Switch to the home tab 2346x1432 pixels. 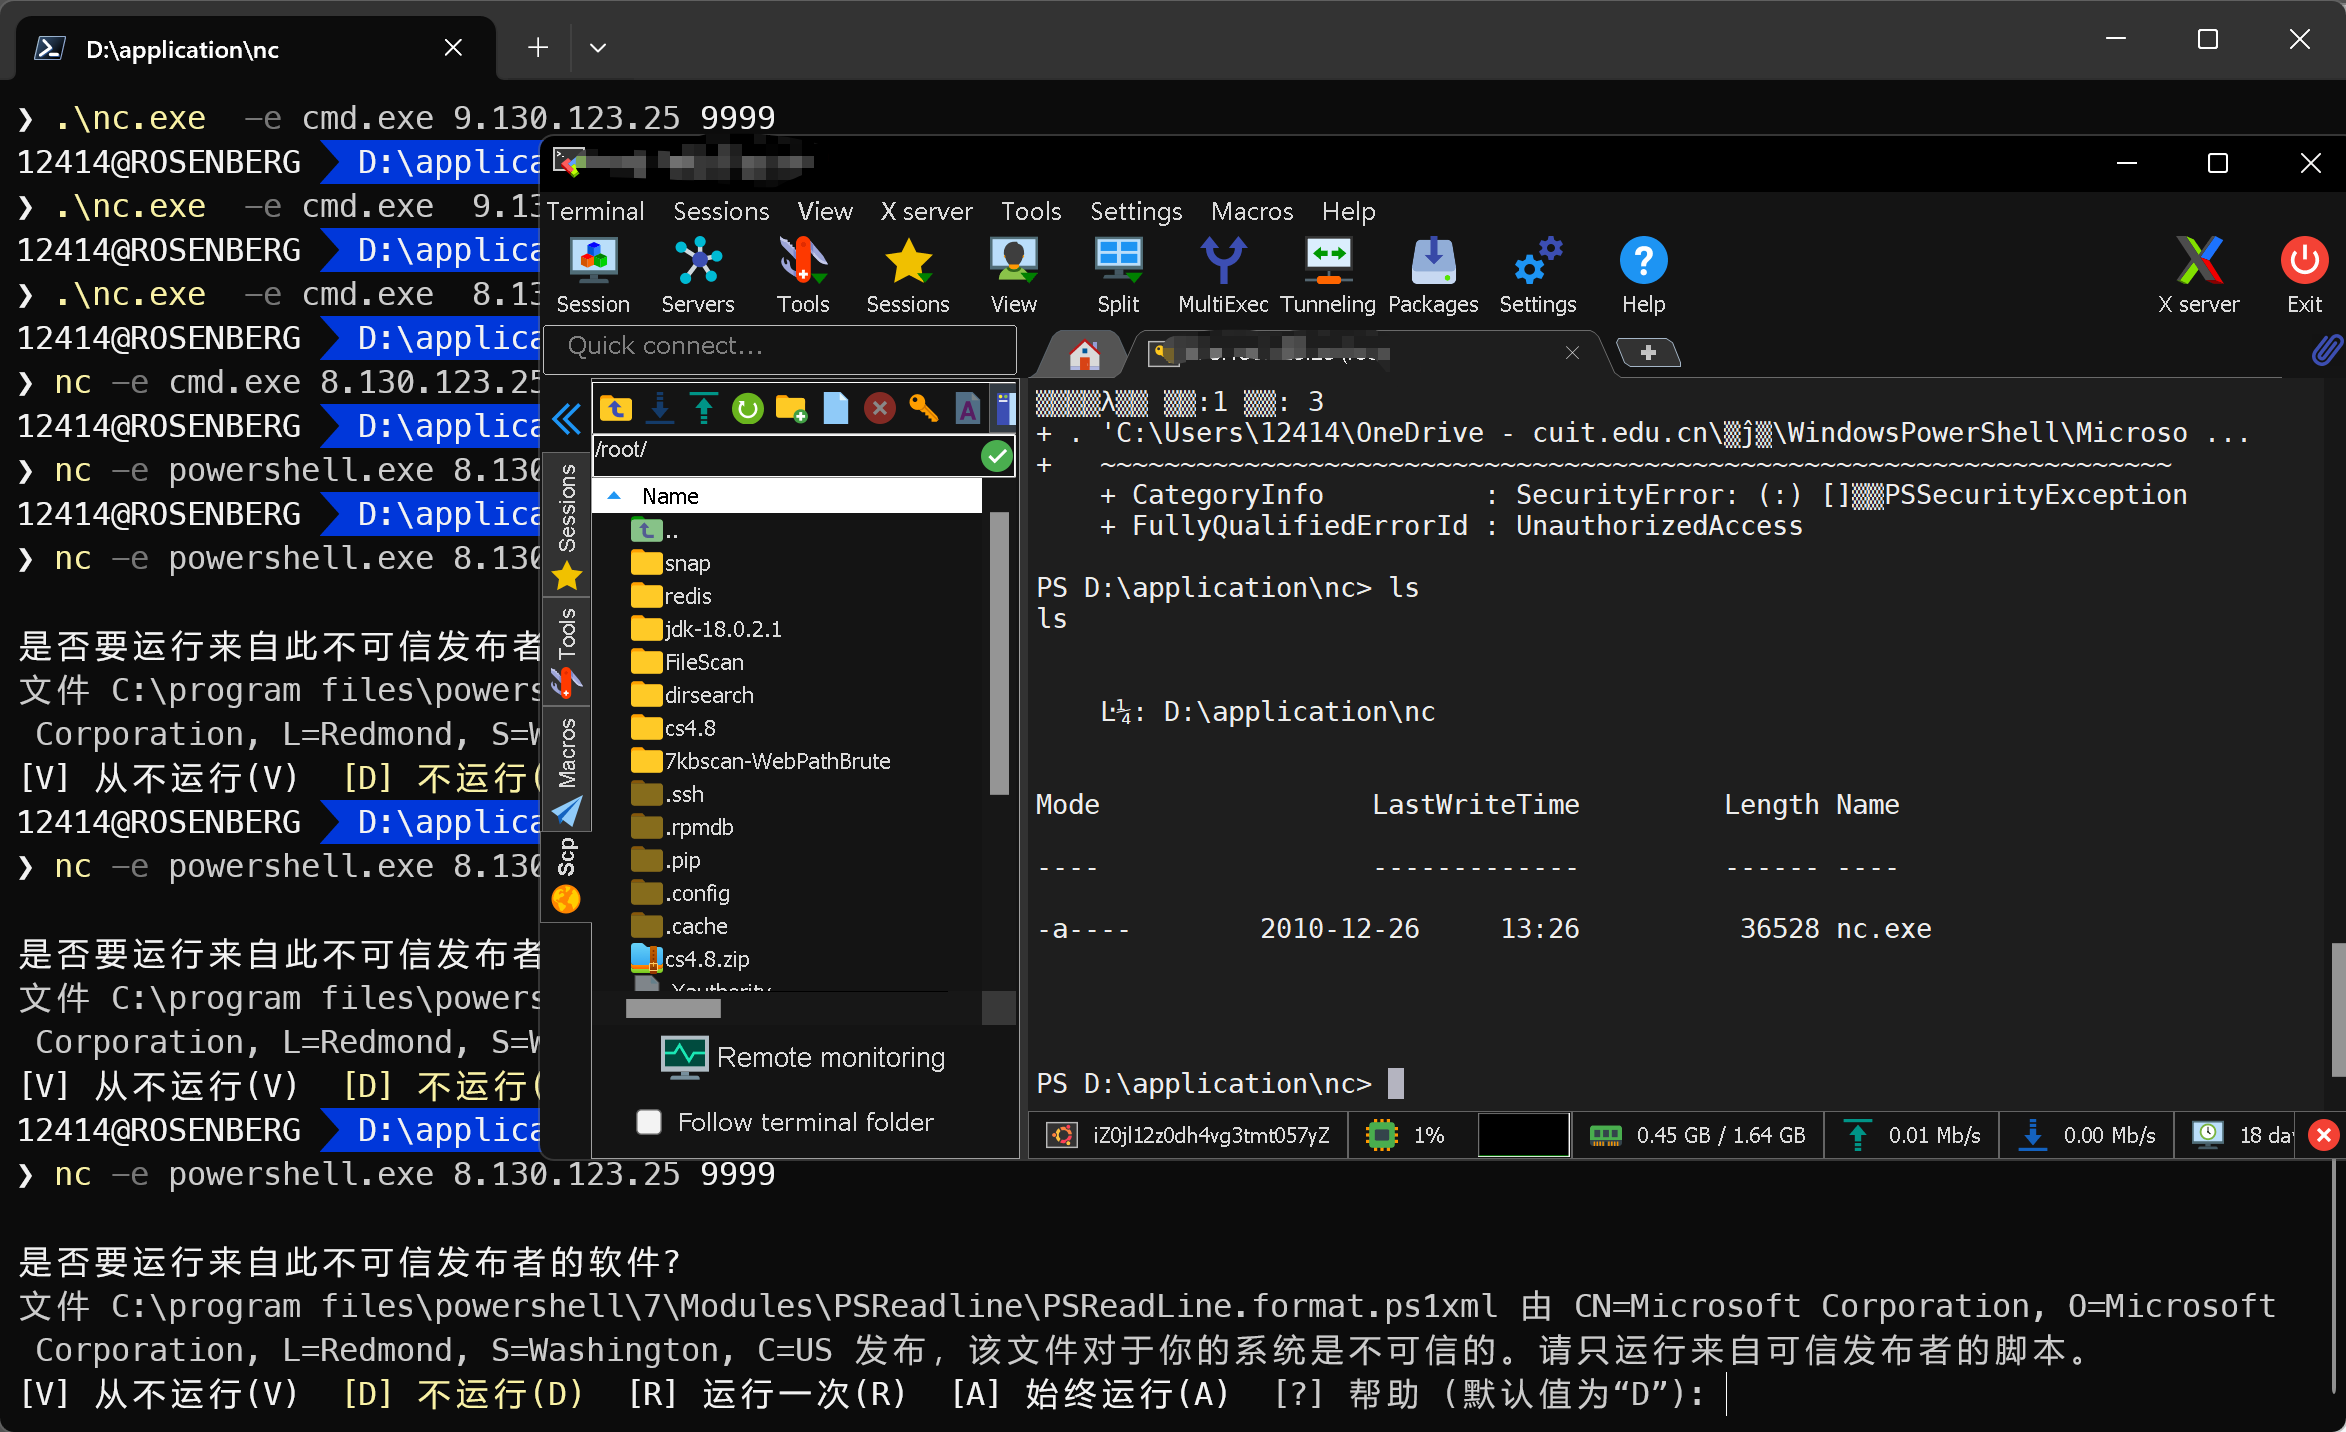(x=1084, y=353)
